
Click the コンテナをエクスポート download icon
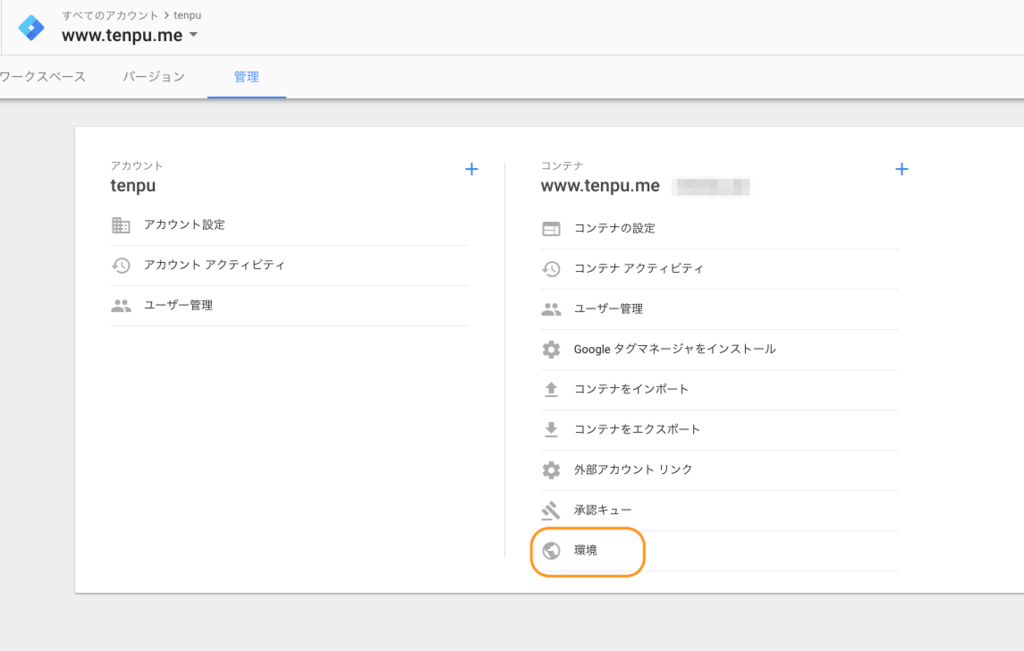[x=551, y=430]
